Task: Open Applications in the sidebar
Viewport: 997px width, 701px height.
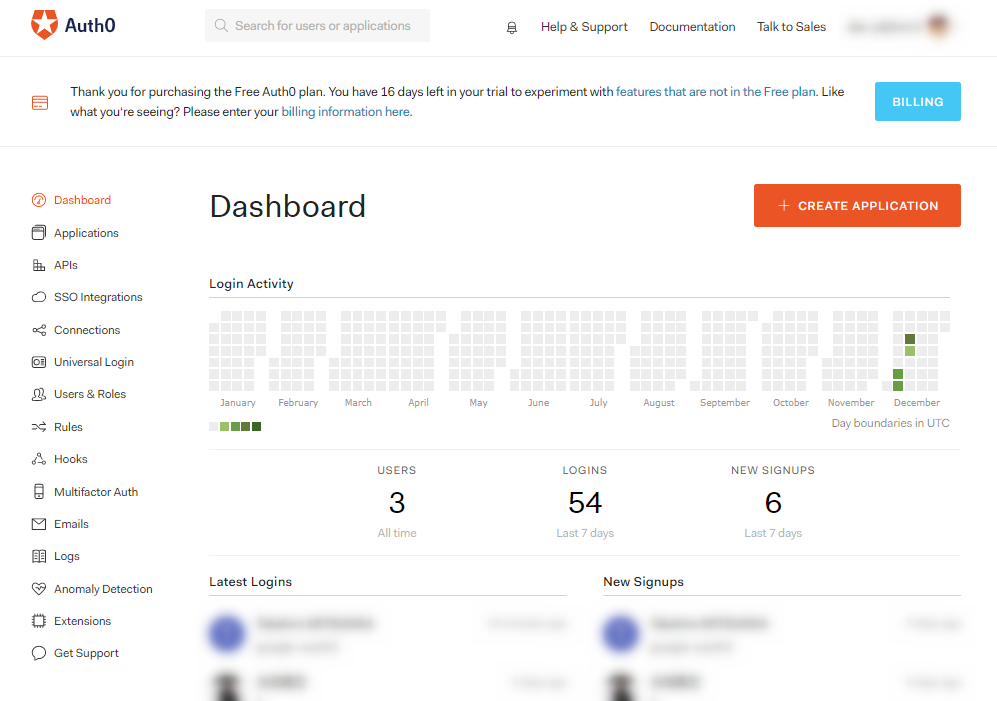Action: [x=86, y=233]
